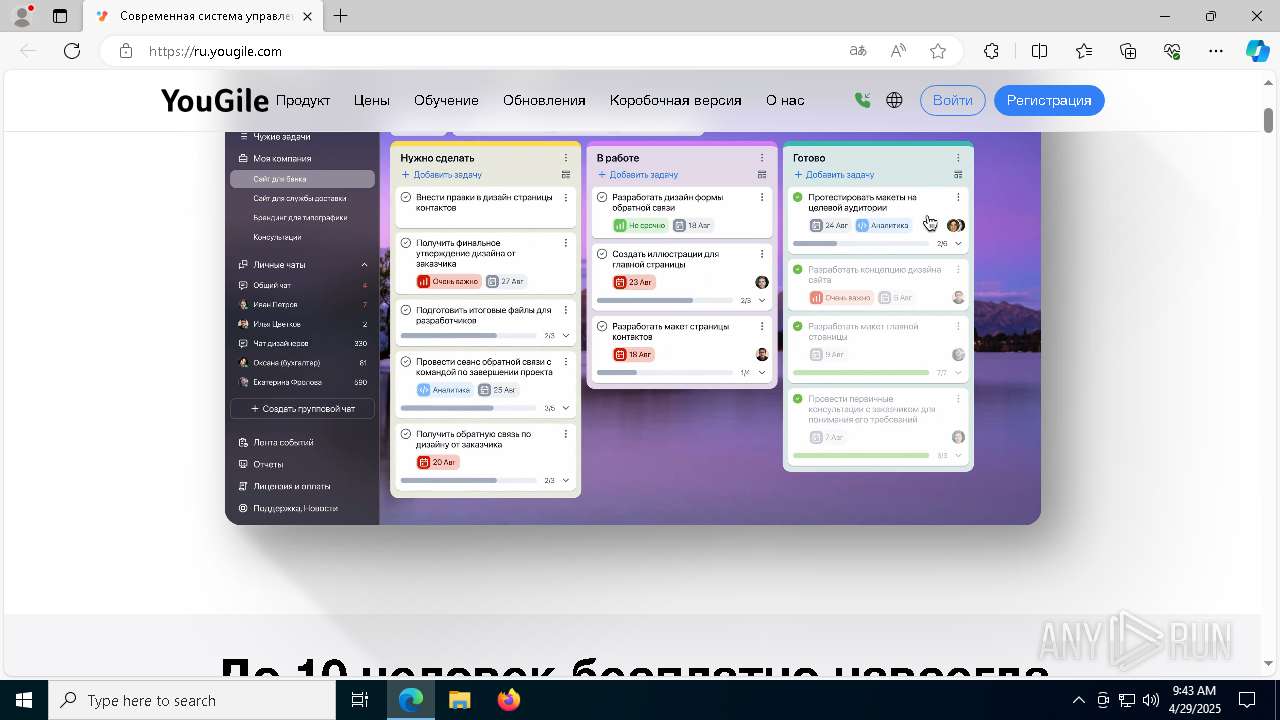The image size is (1280, 720).
Task: Click Добавить задачу in Нужно сделать column
Action: coord(442,175)
